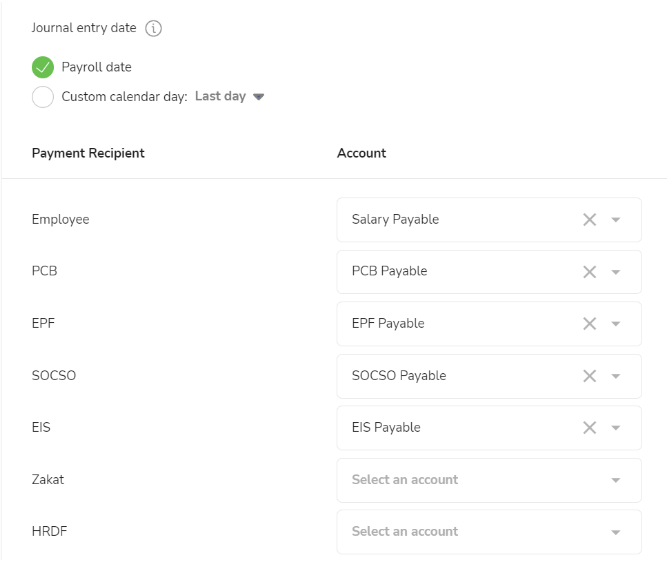Remove the EIS Payable account selection
This screenshot has width=667, height=586.
tap(589, 428)
